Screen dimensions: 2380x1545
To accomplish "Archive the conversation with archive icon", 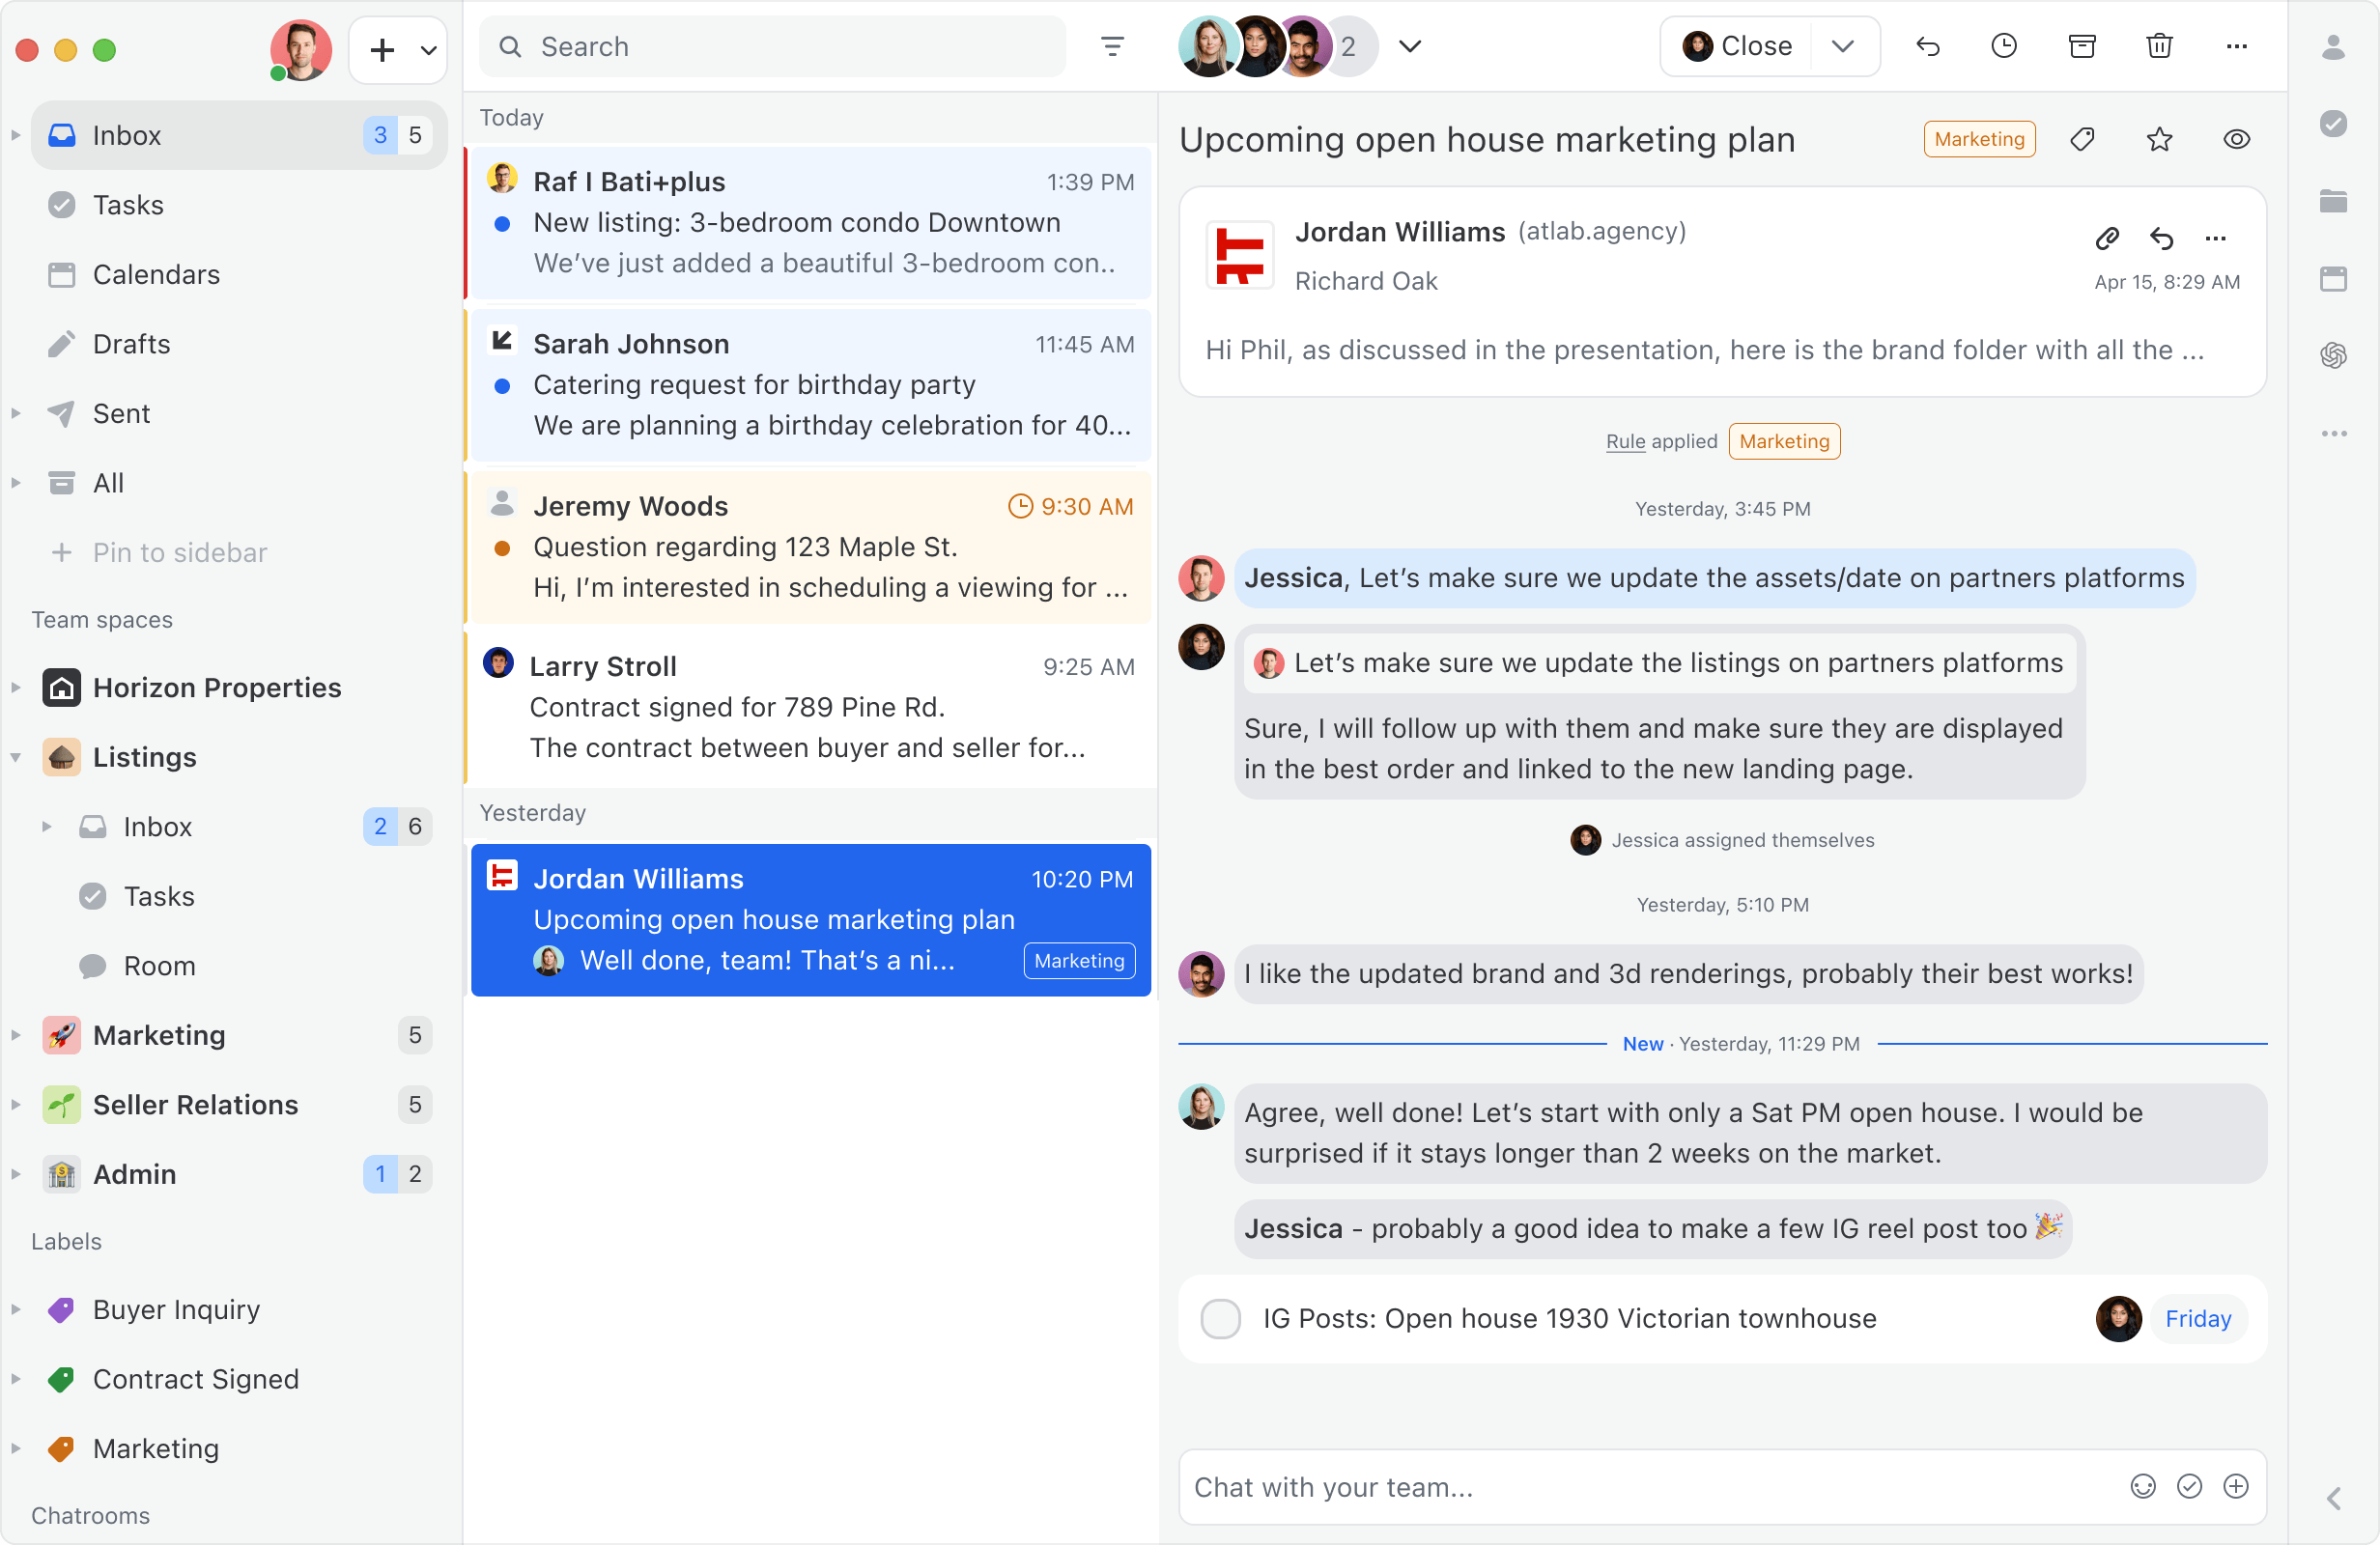I will 2082,46.
